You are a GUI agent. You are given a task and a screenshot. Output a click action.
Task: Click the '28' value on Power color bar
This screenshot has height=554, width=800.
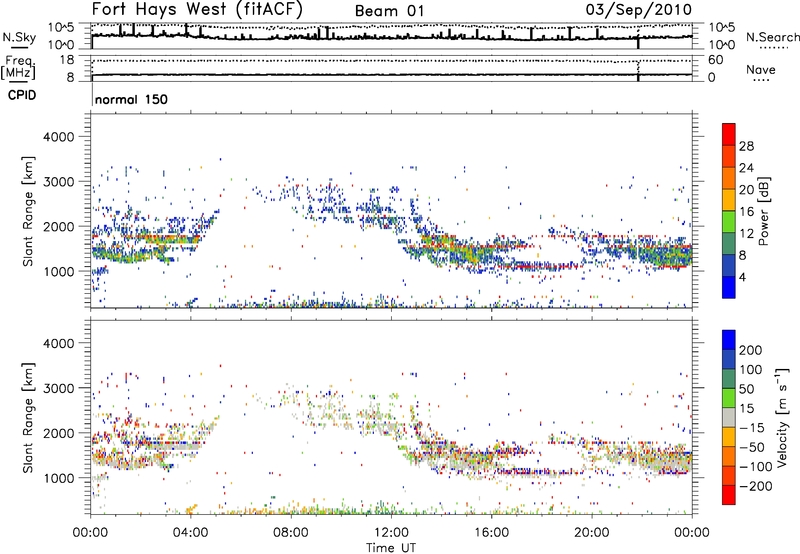(x=746, y=146)
